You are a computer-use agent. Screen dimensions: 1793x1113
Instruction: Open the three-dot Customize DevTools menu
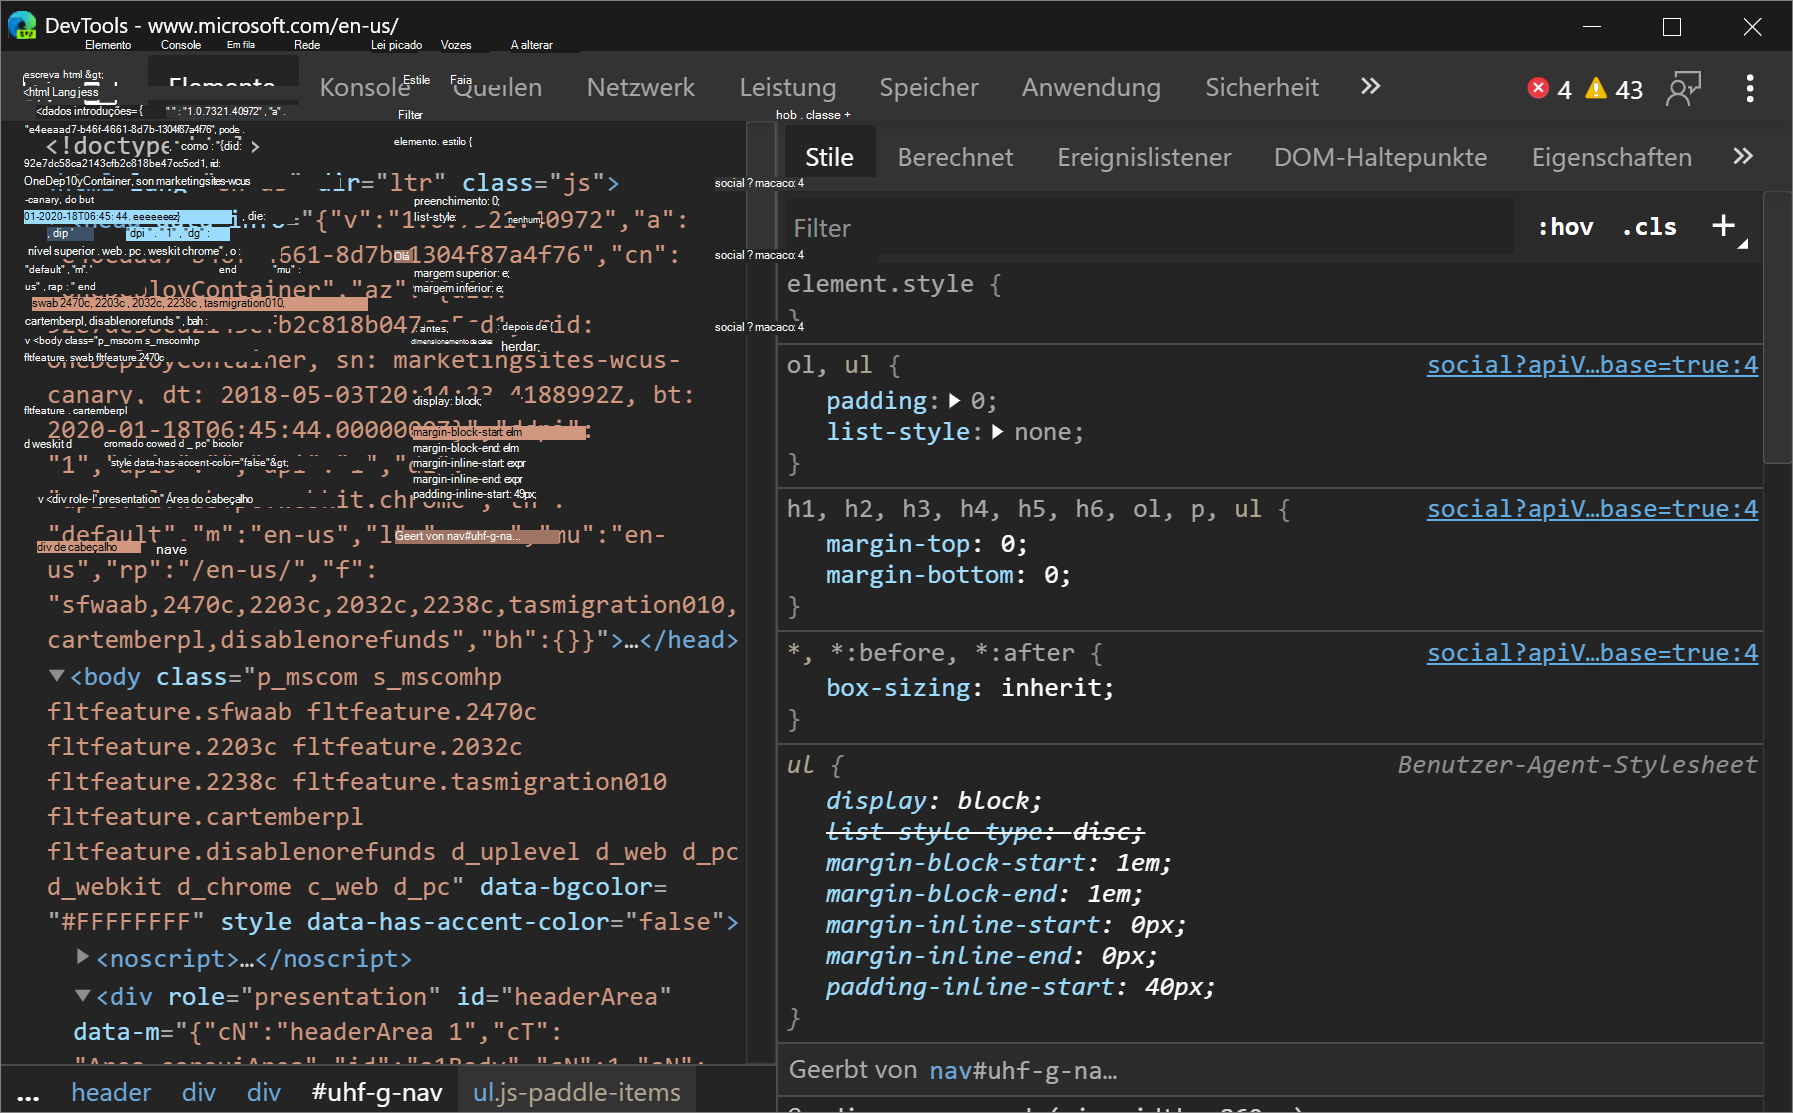click(1750, 88)
